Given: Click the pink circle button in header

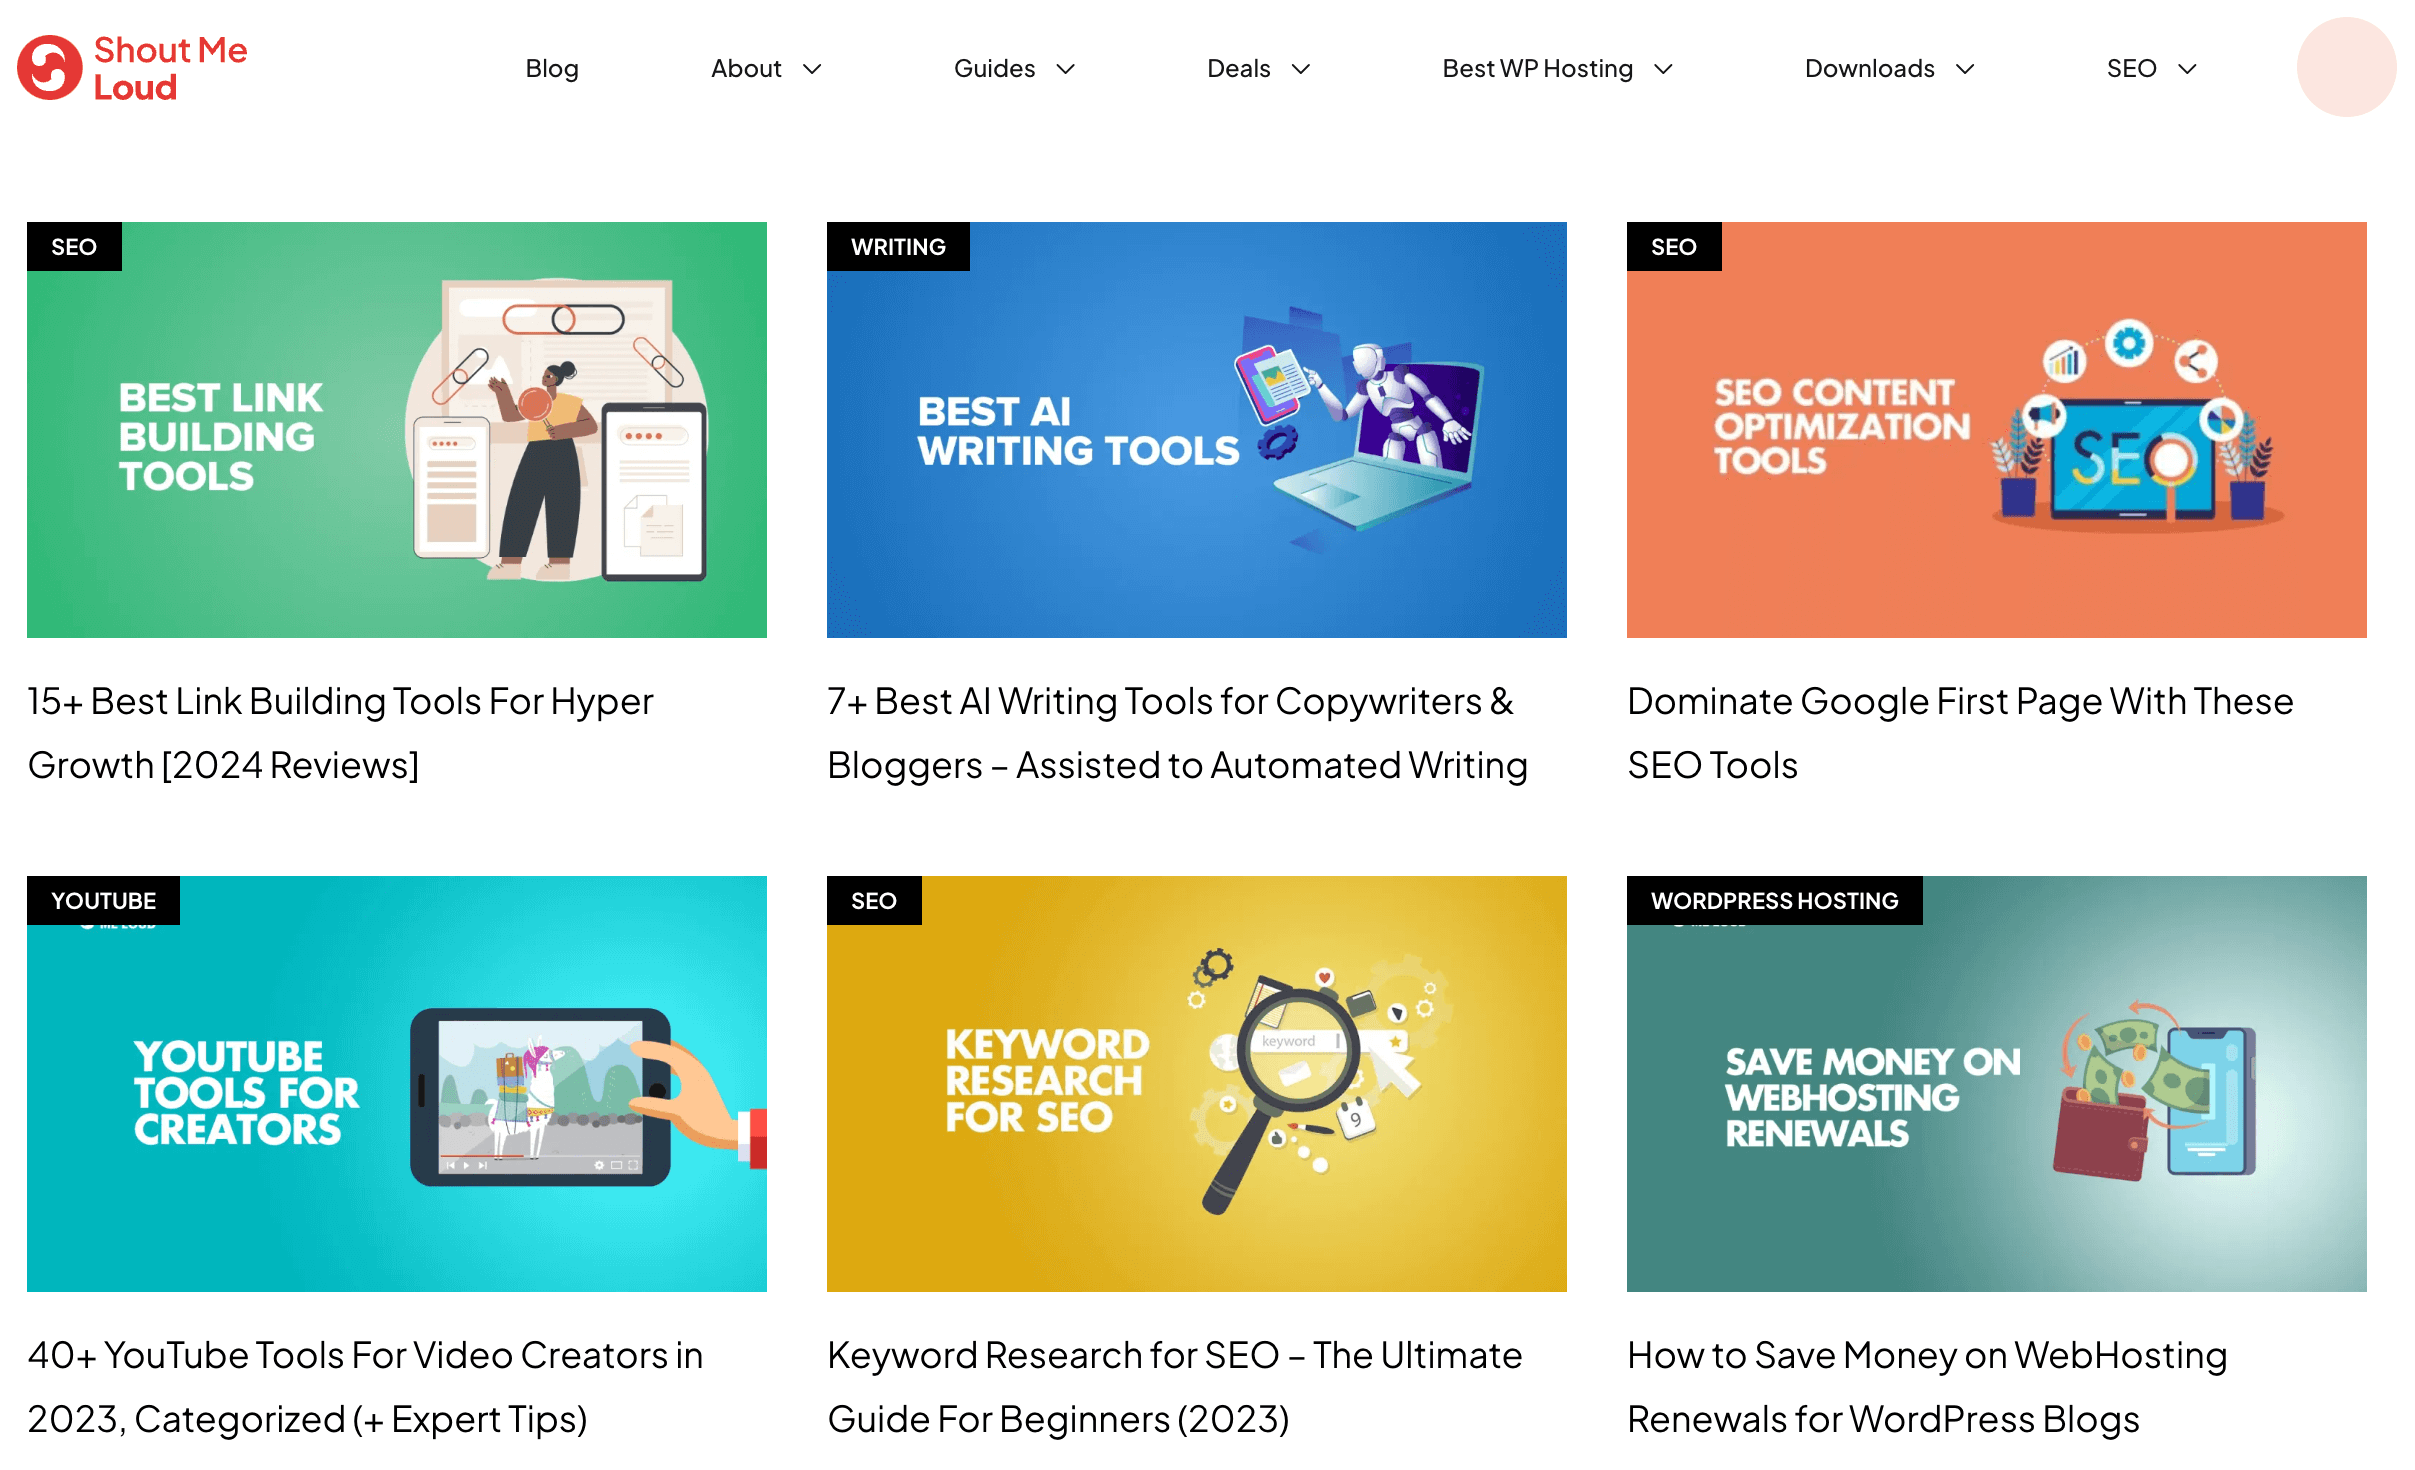Looking at the screenshot, I should point(2345,68).
